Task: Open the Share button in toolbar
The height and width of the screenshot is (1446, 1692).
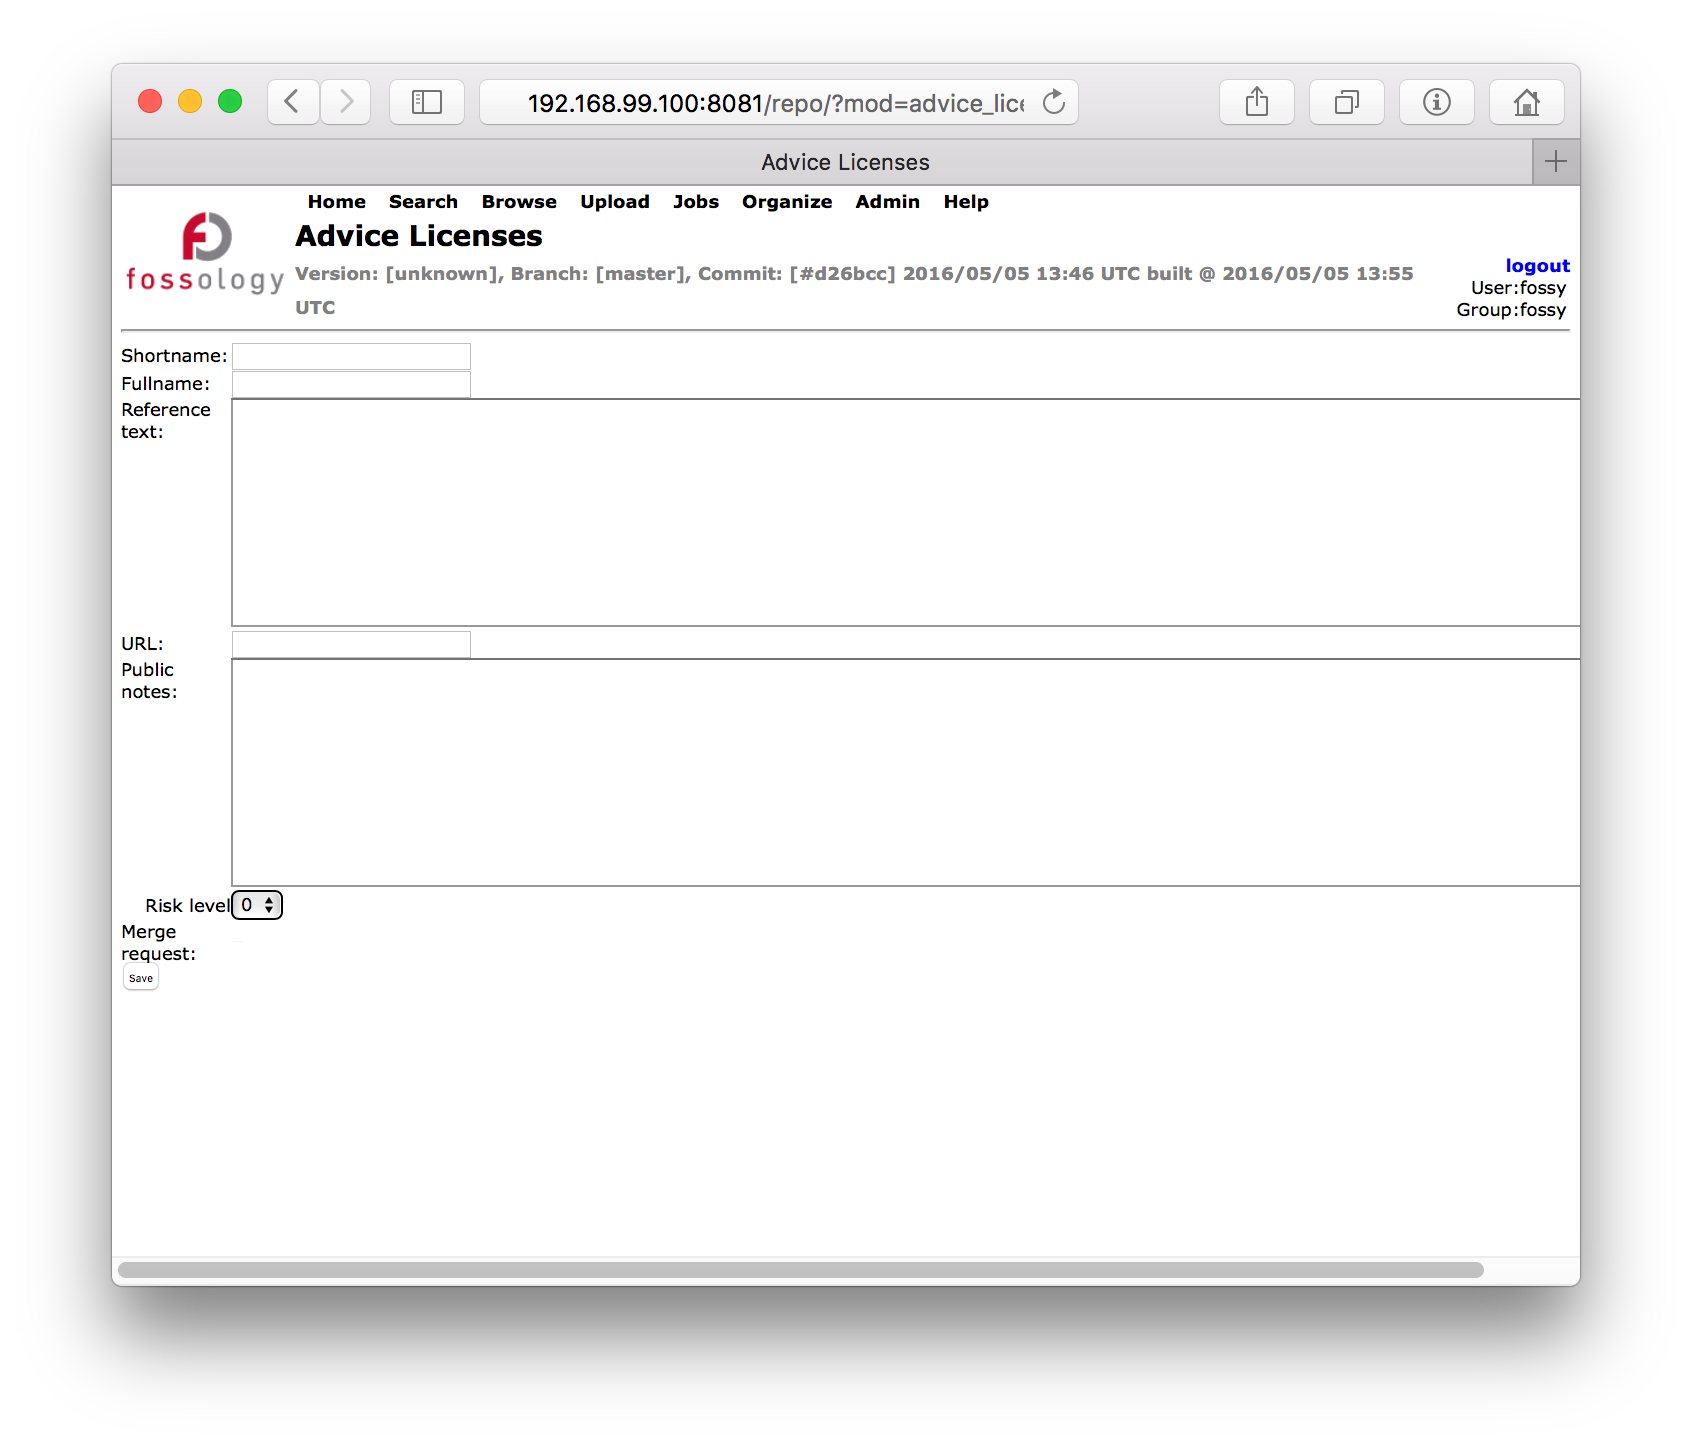Action: (x=1257, y=102)
